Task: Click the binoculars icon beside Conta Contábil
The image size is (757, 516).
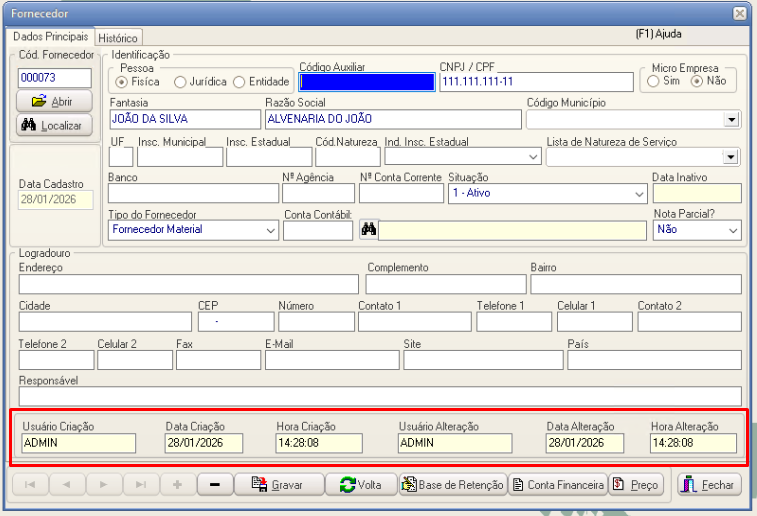Action: [x=368, y=230]
